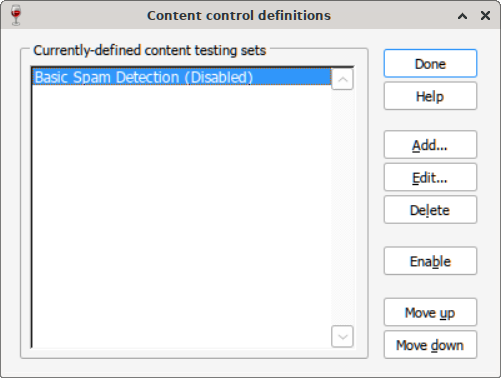Click the Wine glass icon in title bar

point(16,15)
